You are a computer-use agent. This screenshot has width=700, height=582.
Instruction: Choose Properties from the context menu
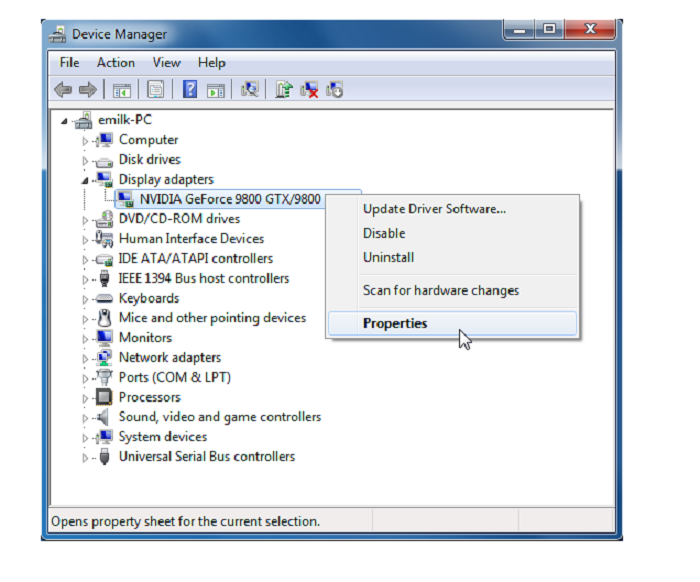[x=452, y=323]
